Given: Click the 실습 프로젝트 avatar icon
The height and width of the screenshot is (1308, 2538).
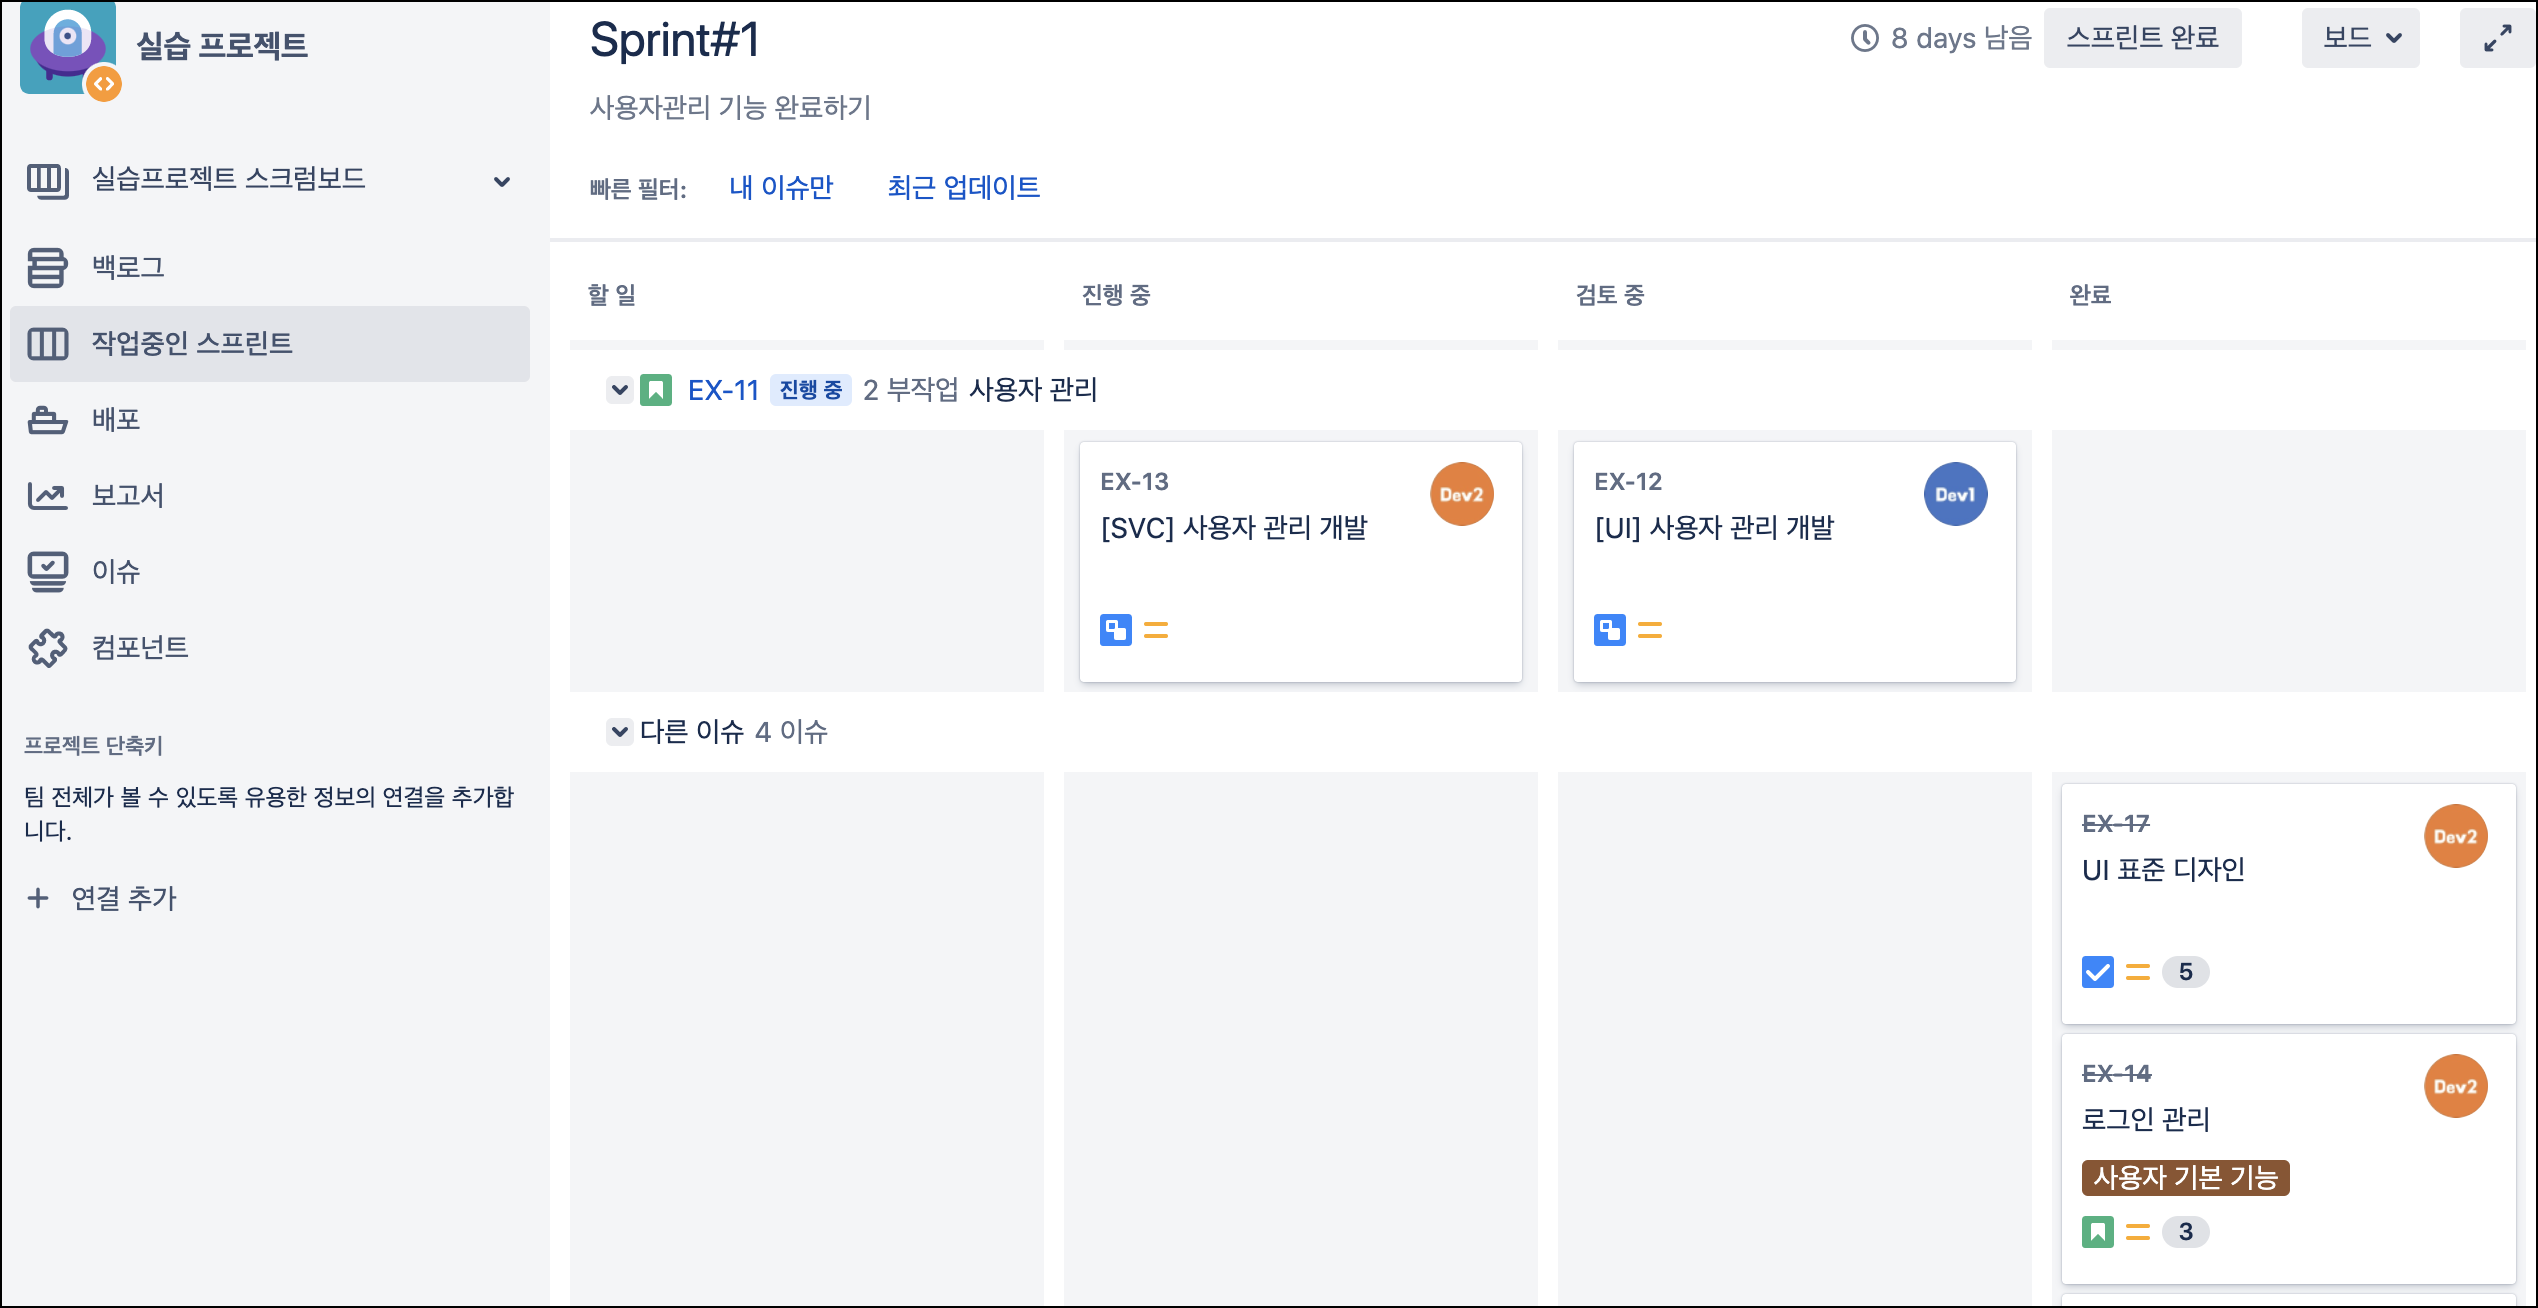Looking at the screenshot, I should [x=68, y=47].
